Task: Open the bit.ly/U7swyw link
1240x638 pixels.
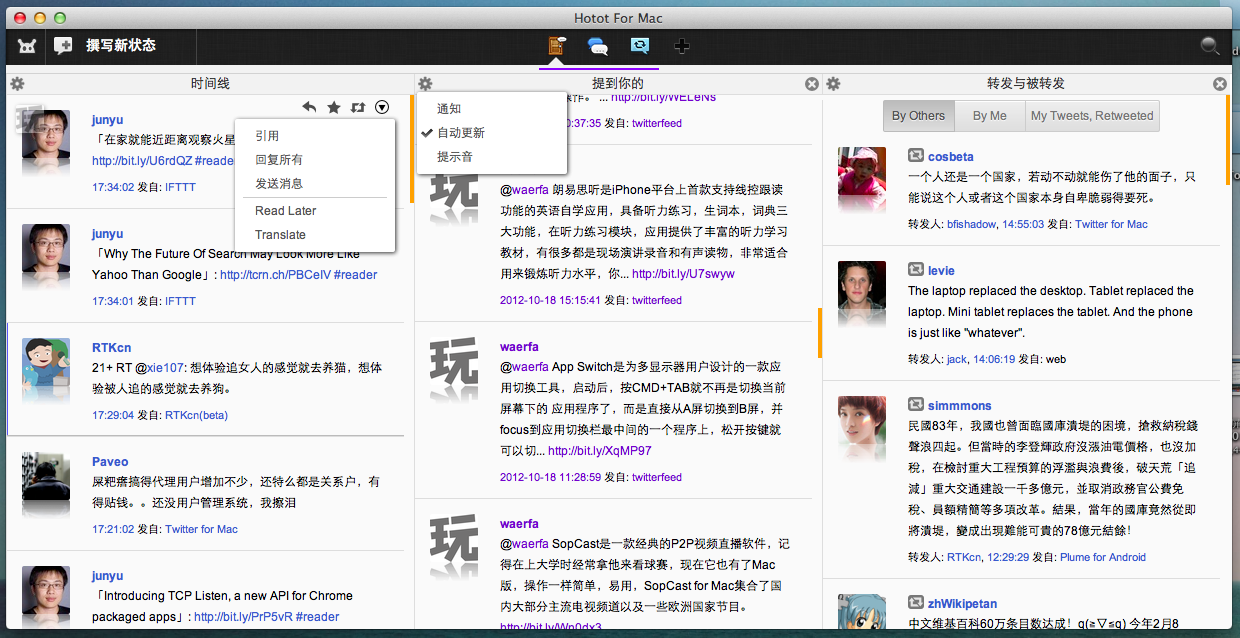Action: point(683,274)
